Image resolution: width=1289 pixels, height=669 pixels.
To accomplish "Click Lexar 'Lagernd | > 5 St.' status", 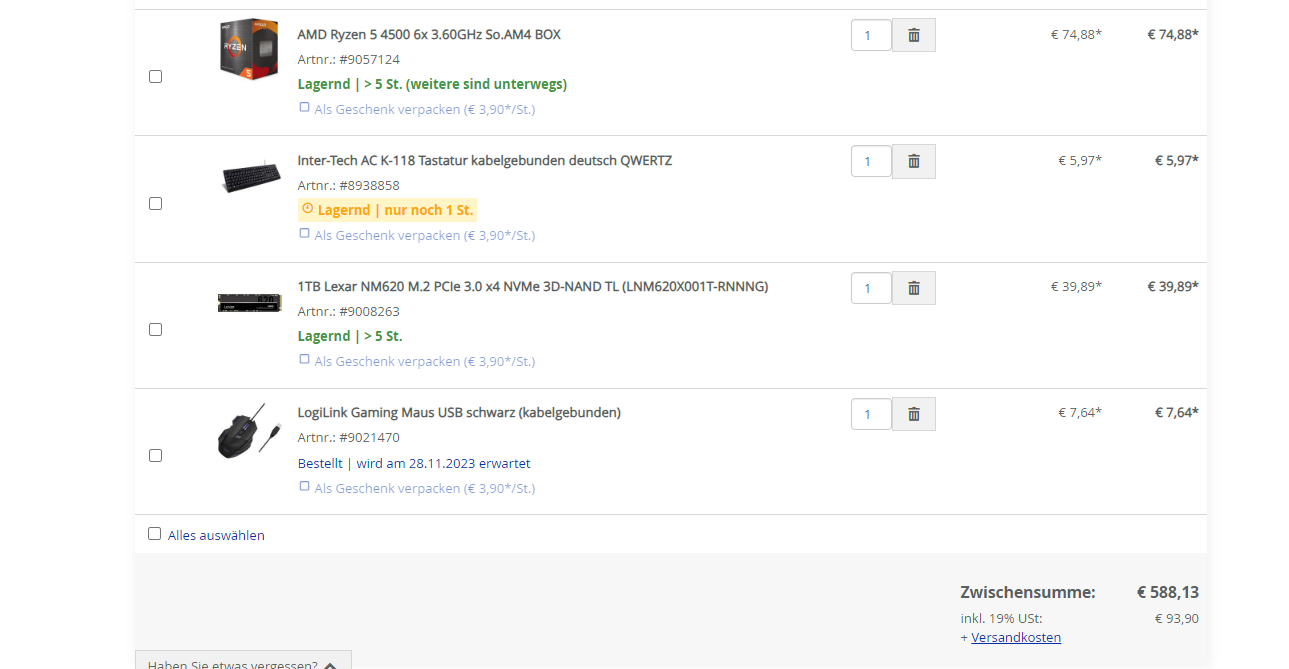I will coord(350,336).
